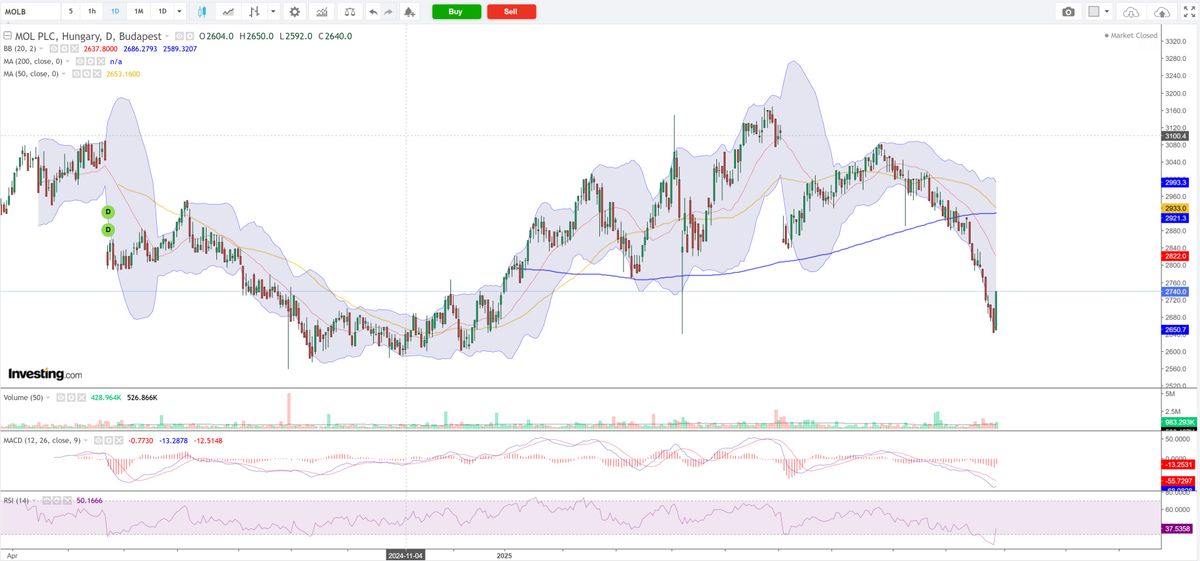1200x561 pixels.
Task: Click the 3100.4 price label
Action: pos(1175,135)
